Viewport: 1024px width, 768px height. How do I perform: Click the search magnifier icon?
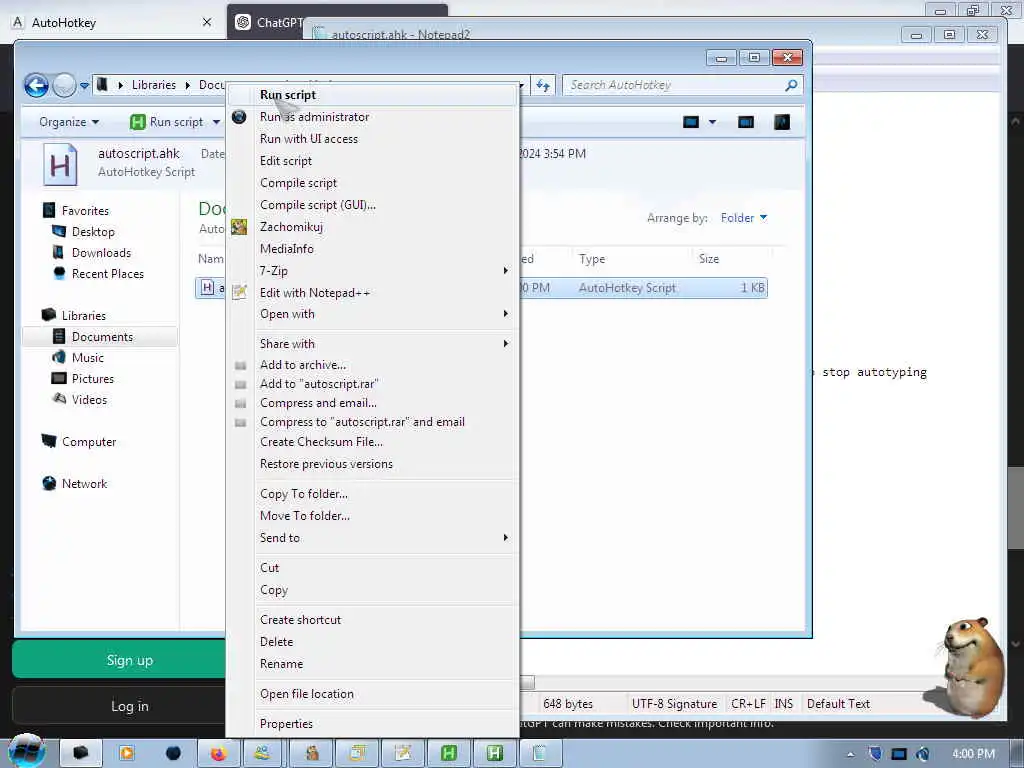791,85
